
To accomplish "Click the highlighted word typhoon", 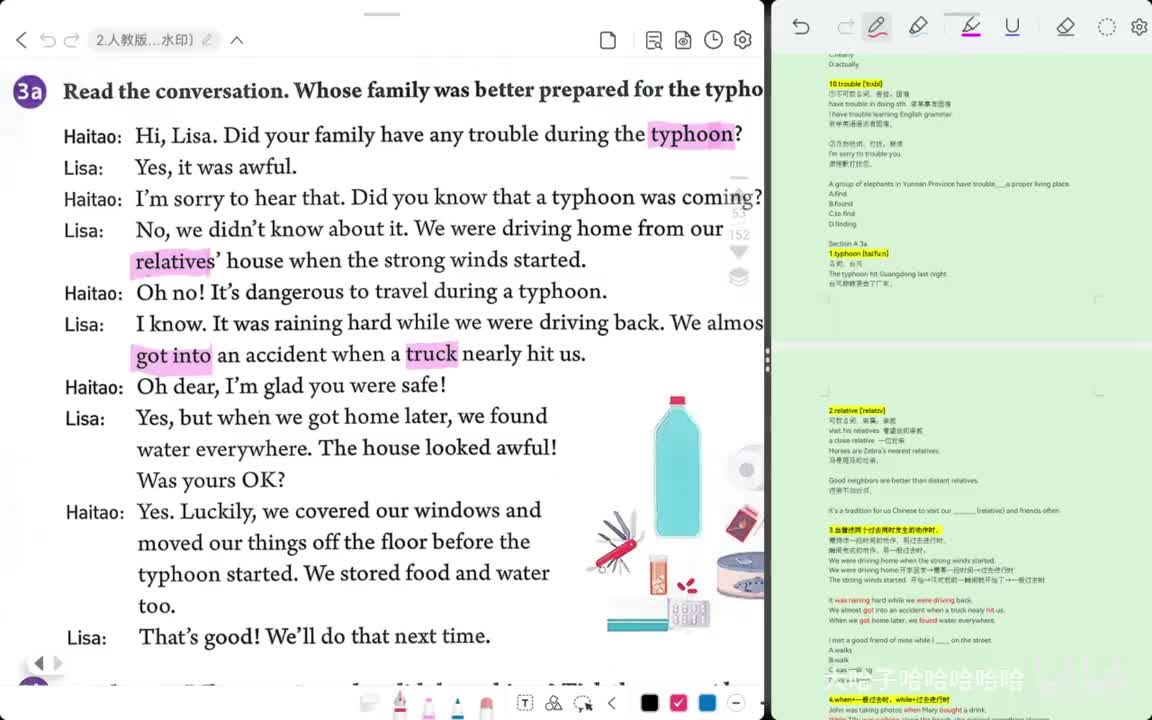I will coord(692,135).
